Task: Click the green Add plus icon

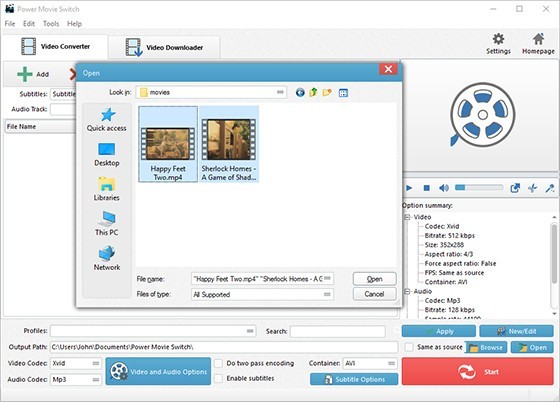Action: pos(25,74)
